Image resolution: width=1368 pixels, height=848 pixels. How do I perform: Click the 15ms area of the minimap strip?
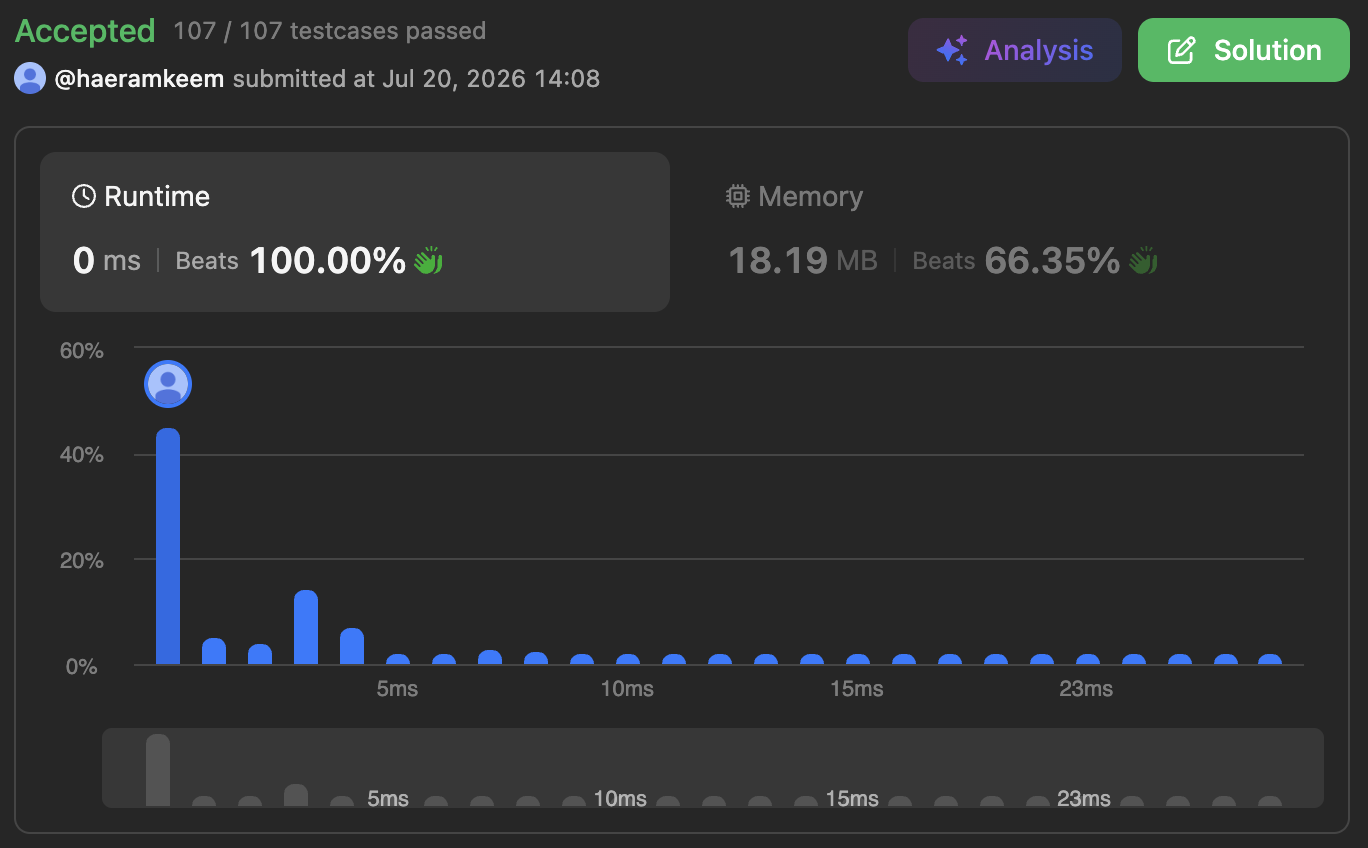tap(852, 798)
